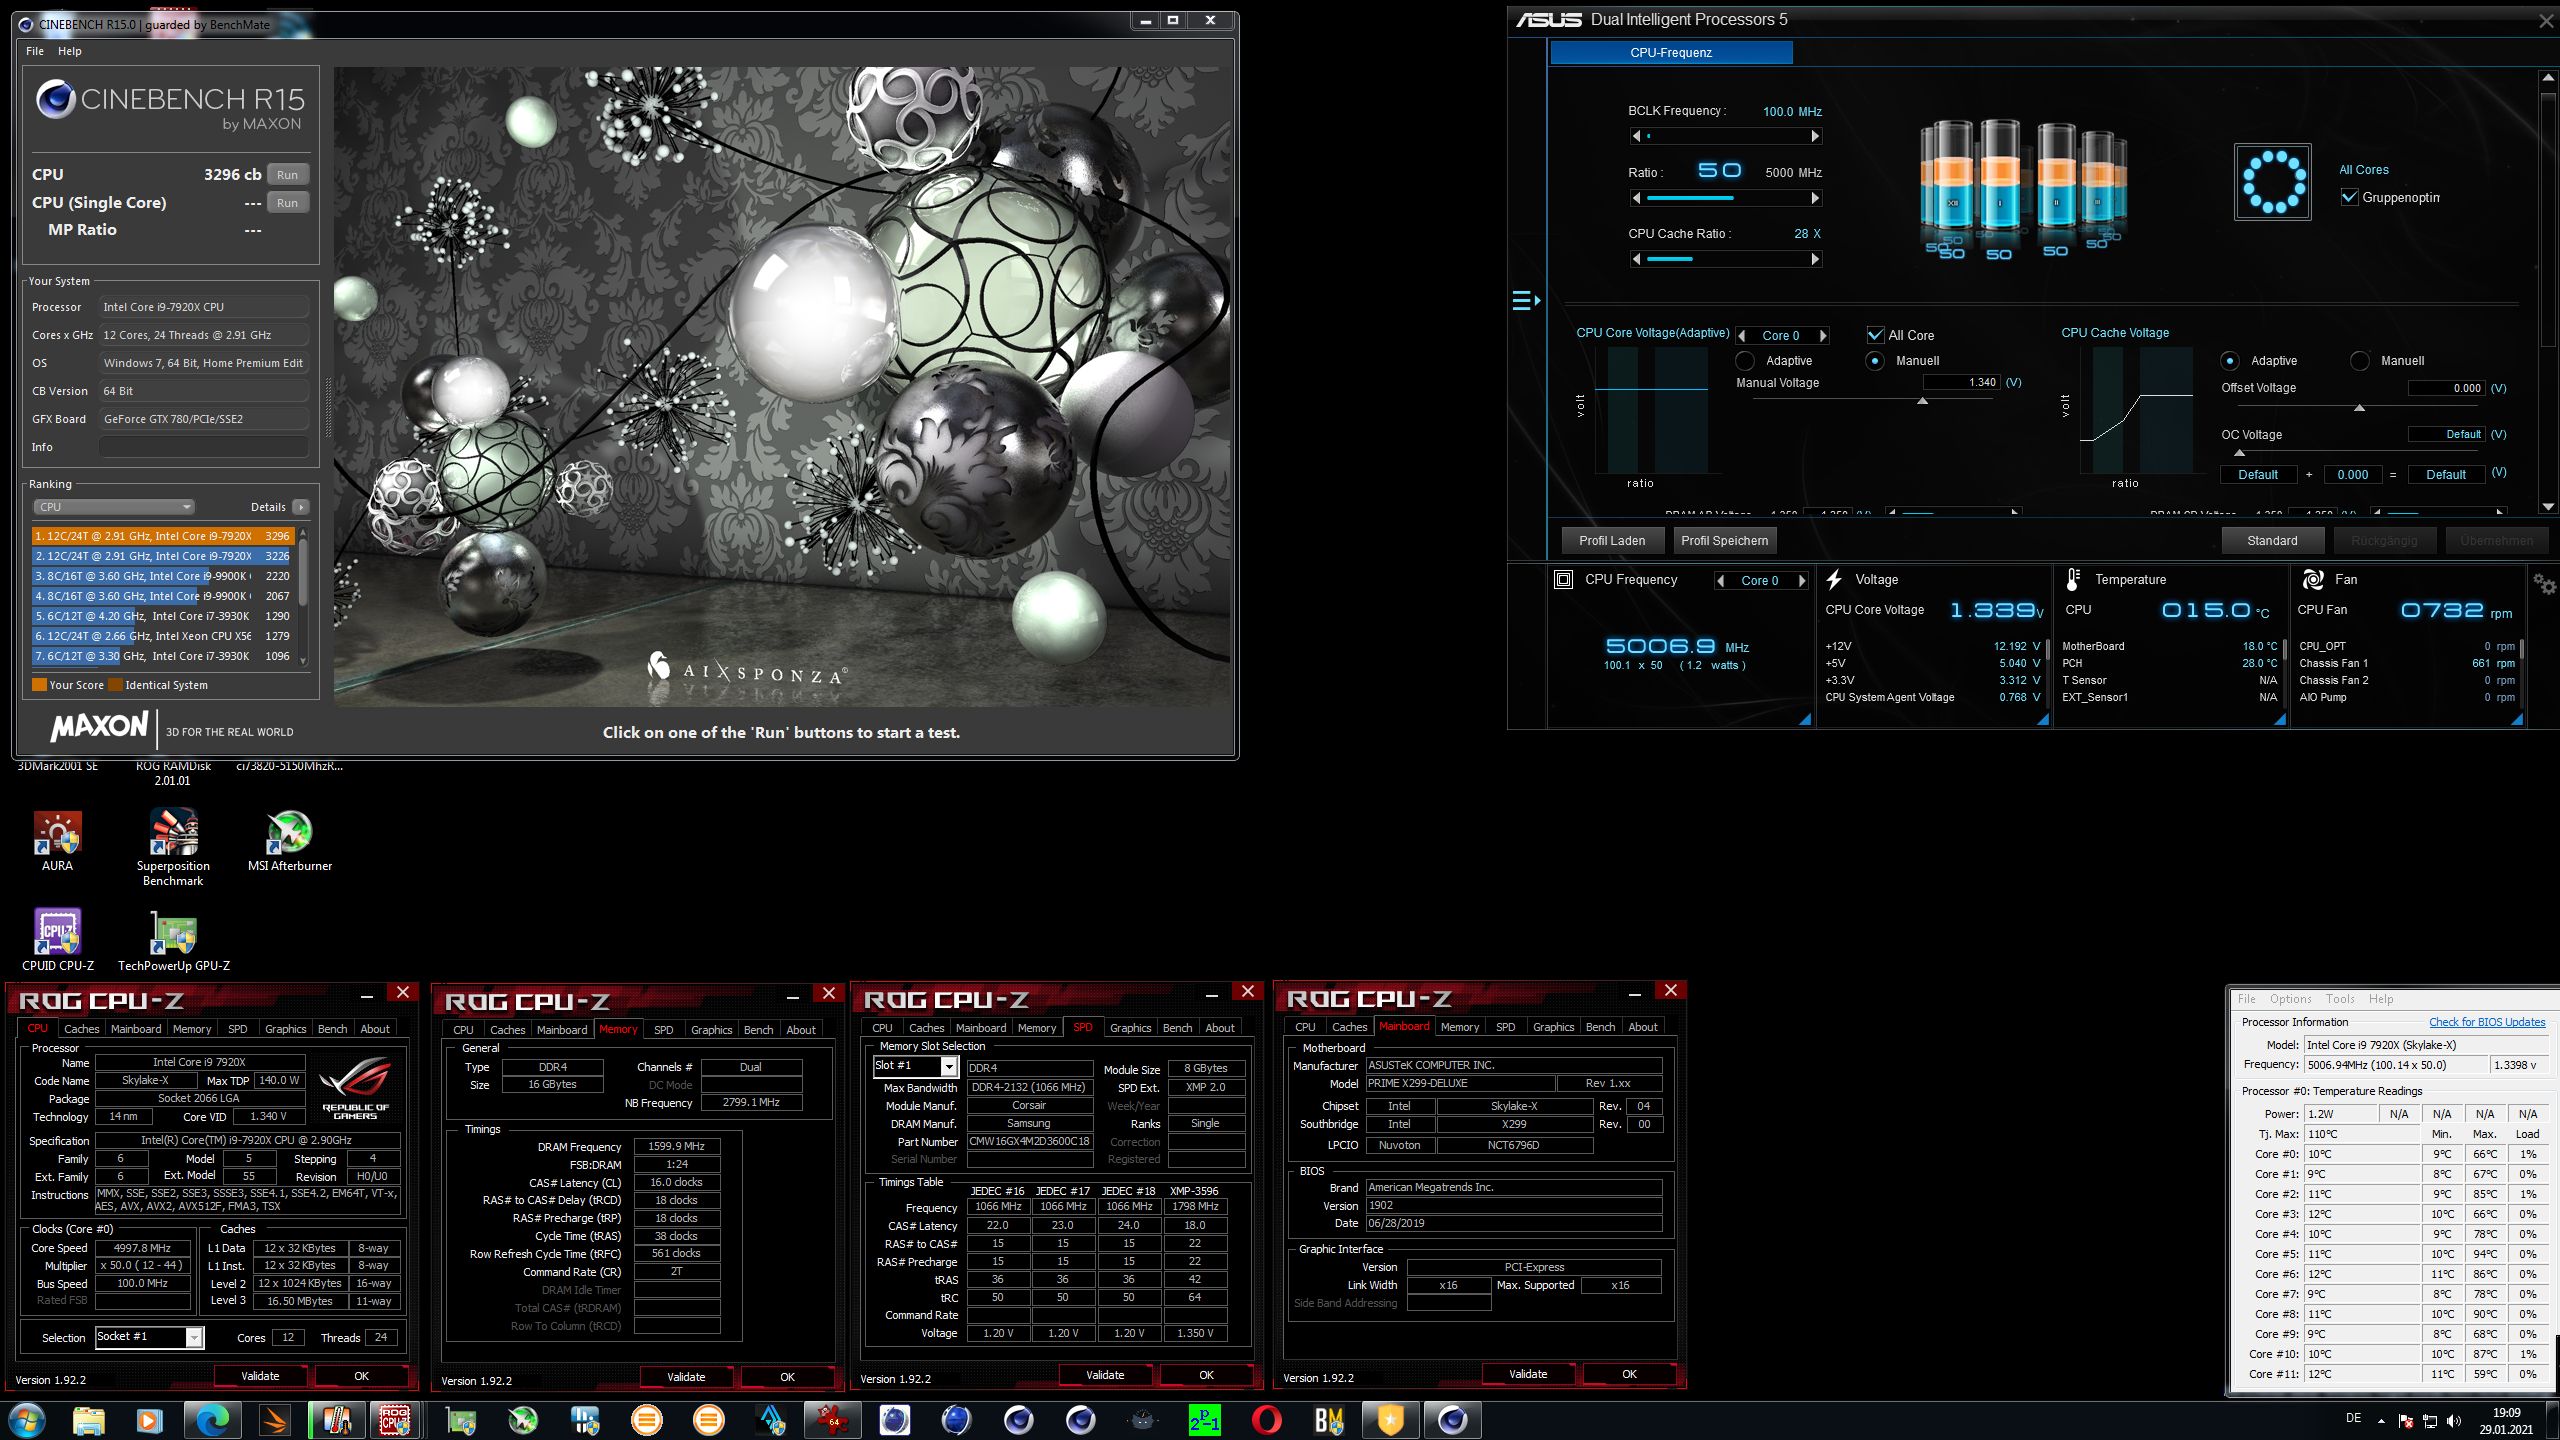
Task: Click the Temperature thermometer icon
Action: coord(2073,579)
